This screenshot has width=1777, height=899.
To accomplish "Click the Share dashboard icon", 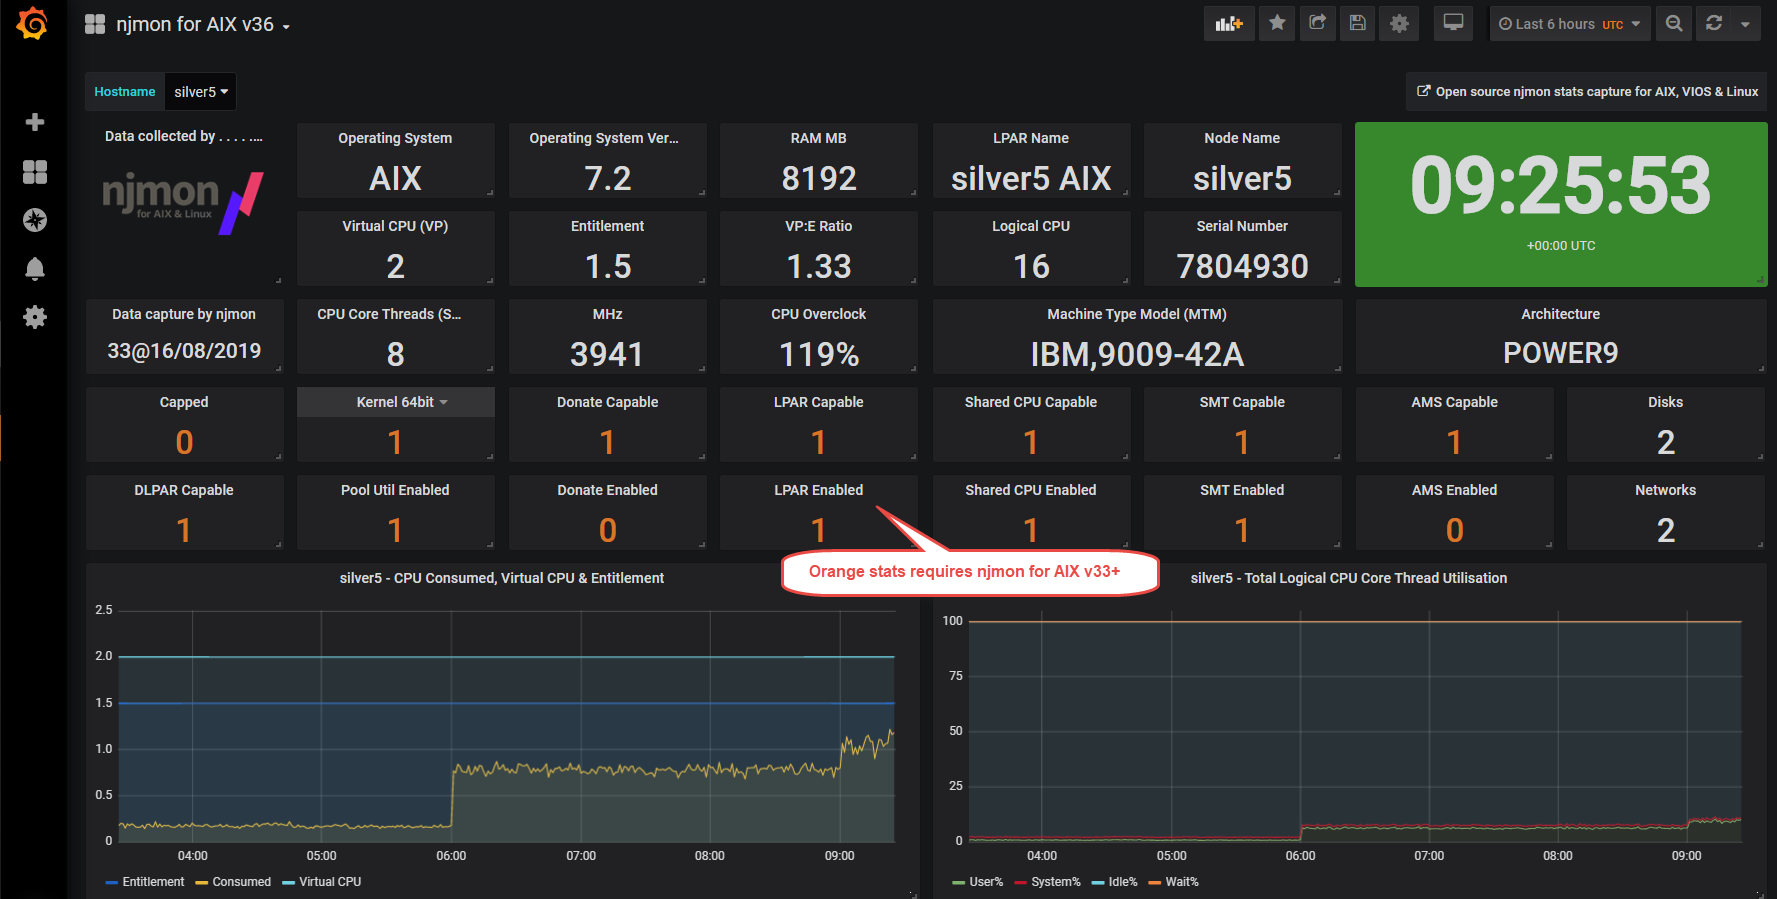I will [x=1317, y=24].
